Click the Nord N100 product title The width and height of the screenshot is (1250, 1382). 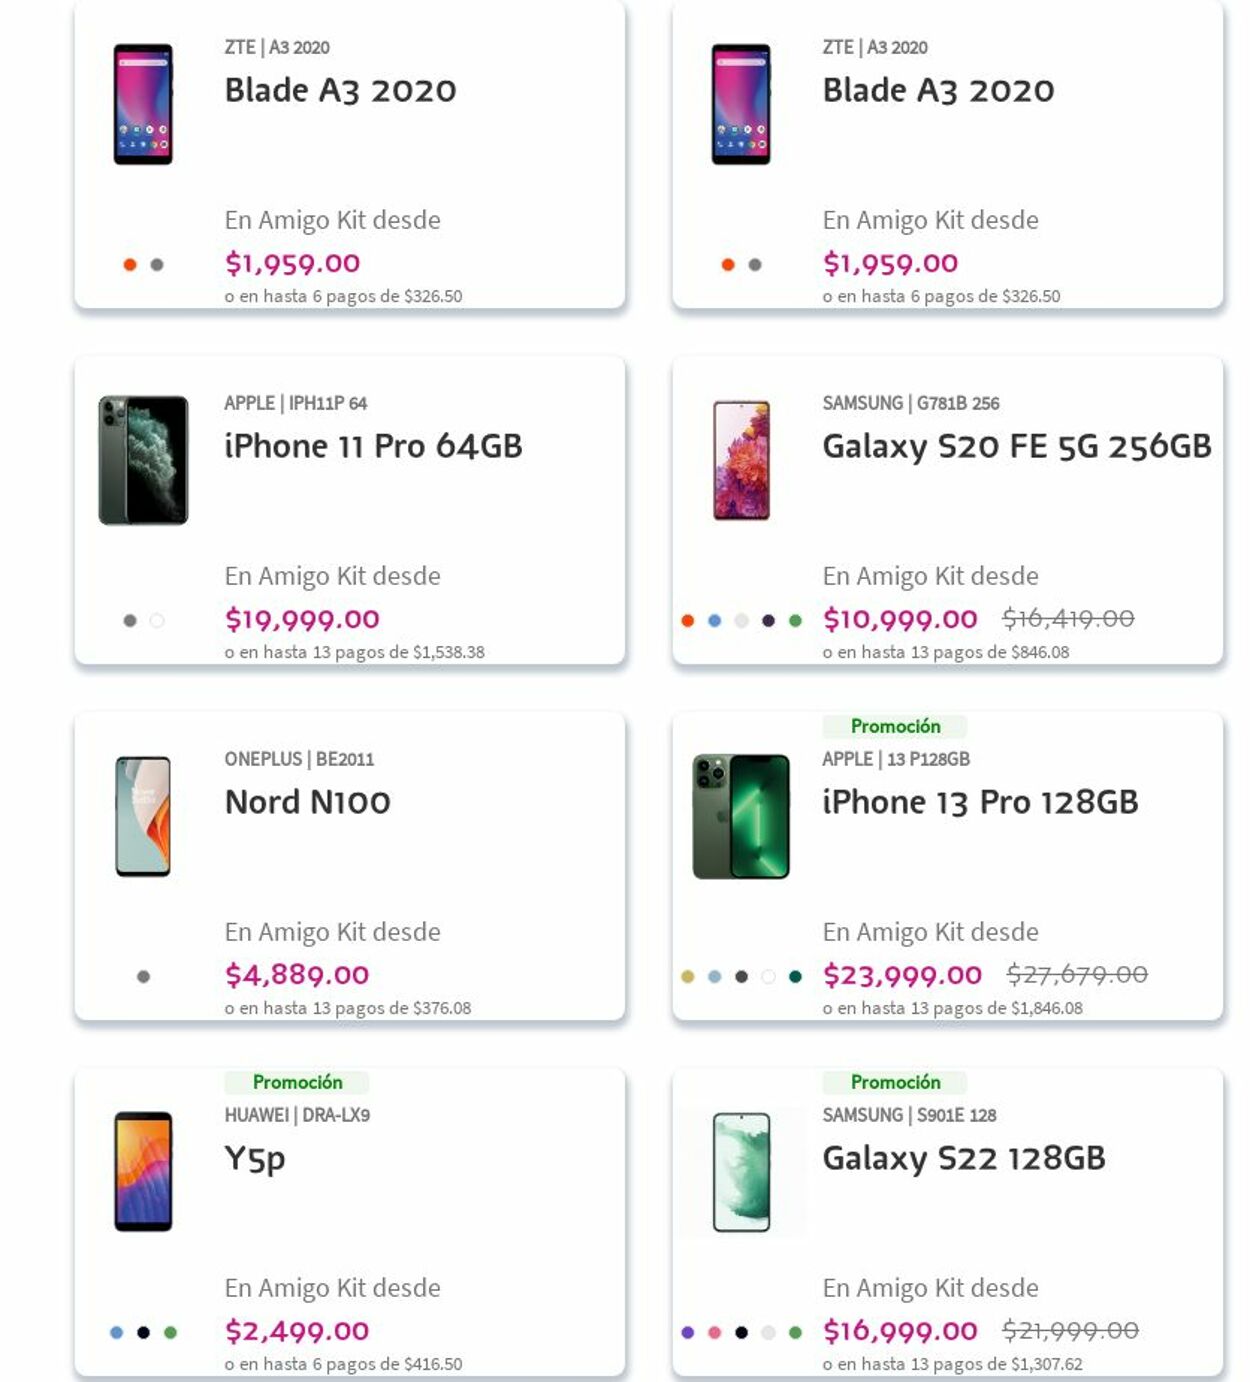pos(307,802)
